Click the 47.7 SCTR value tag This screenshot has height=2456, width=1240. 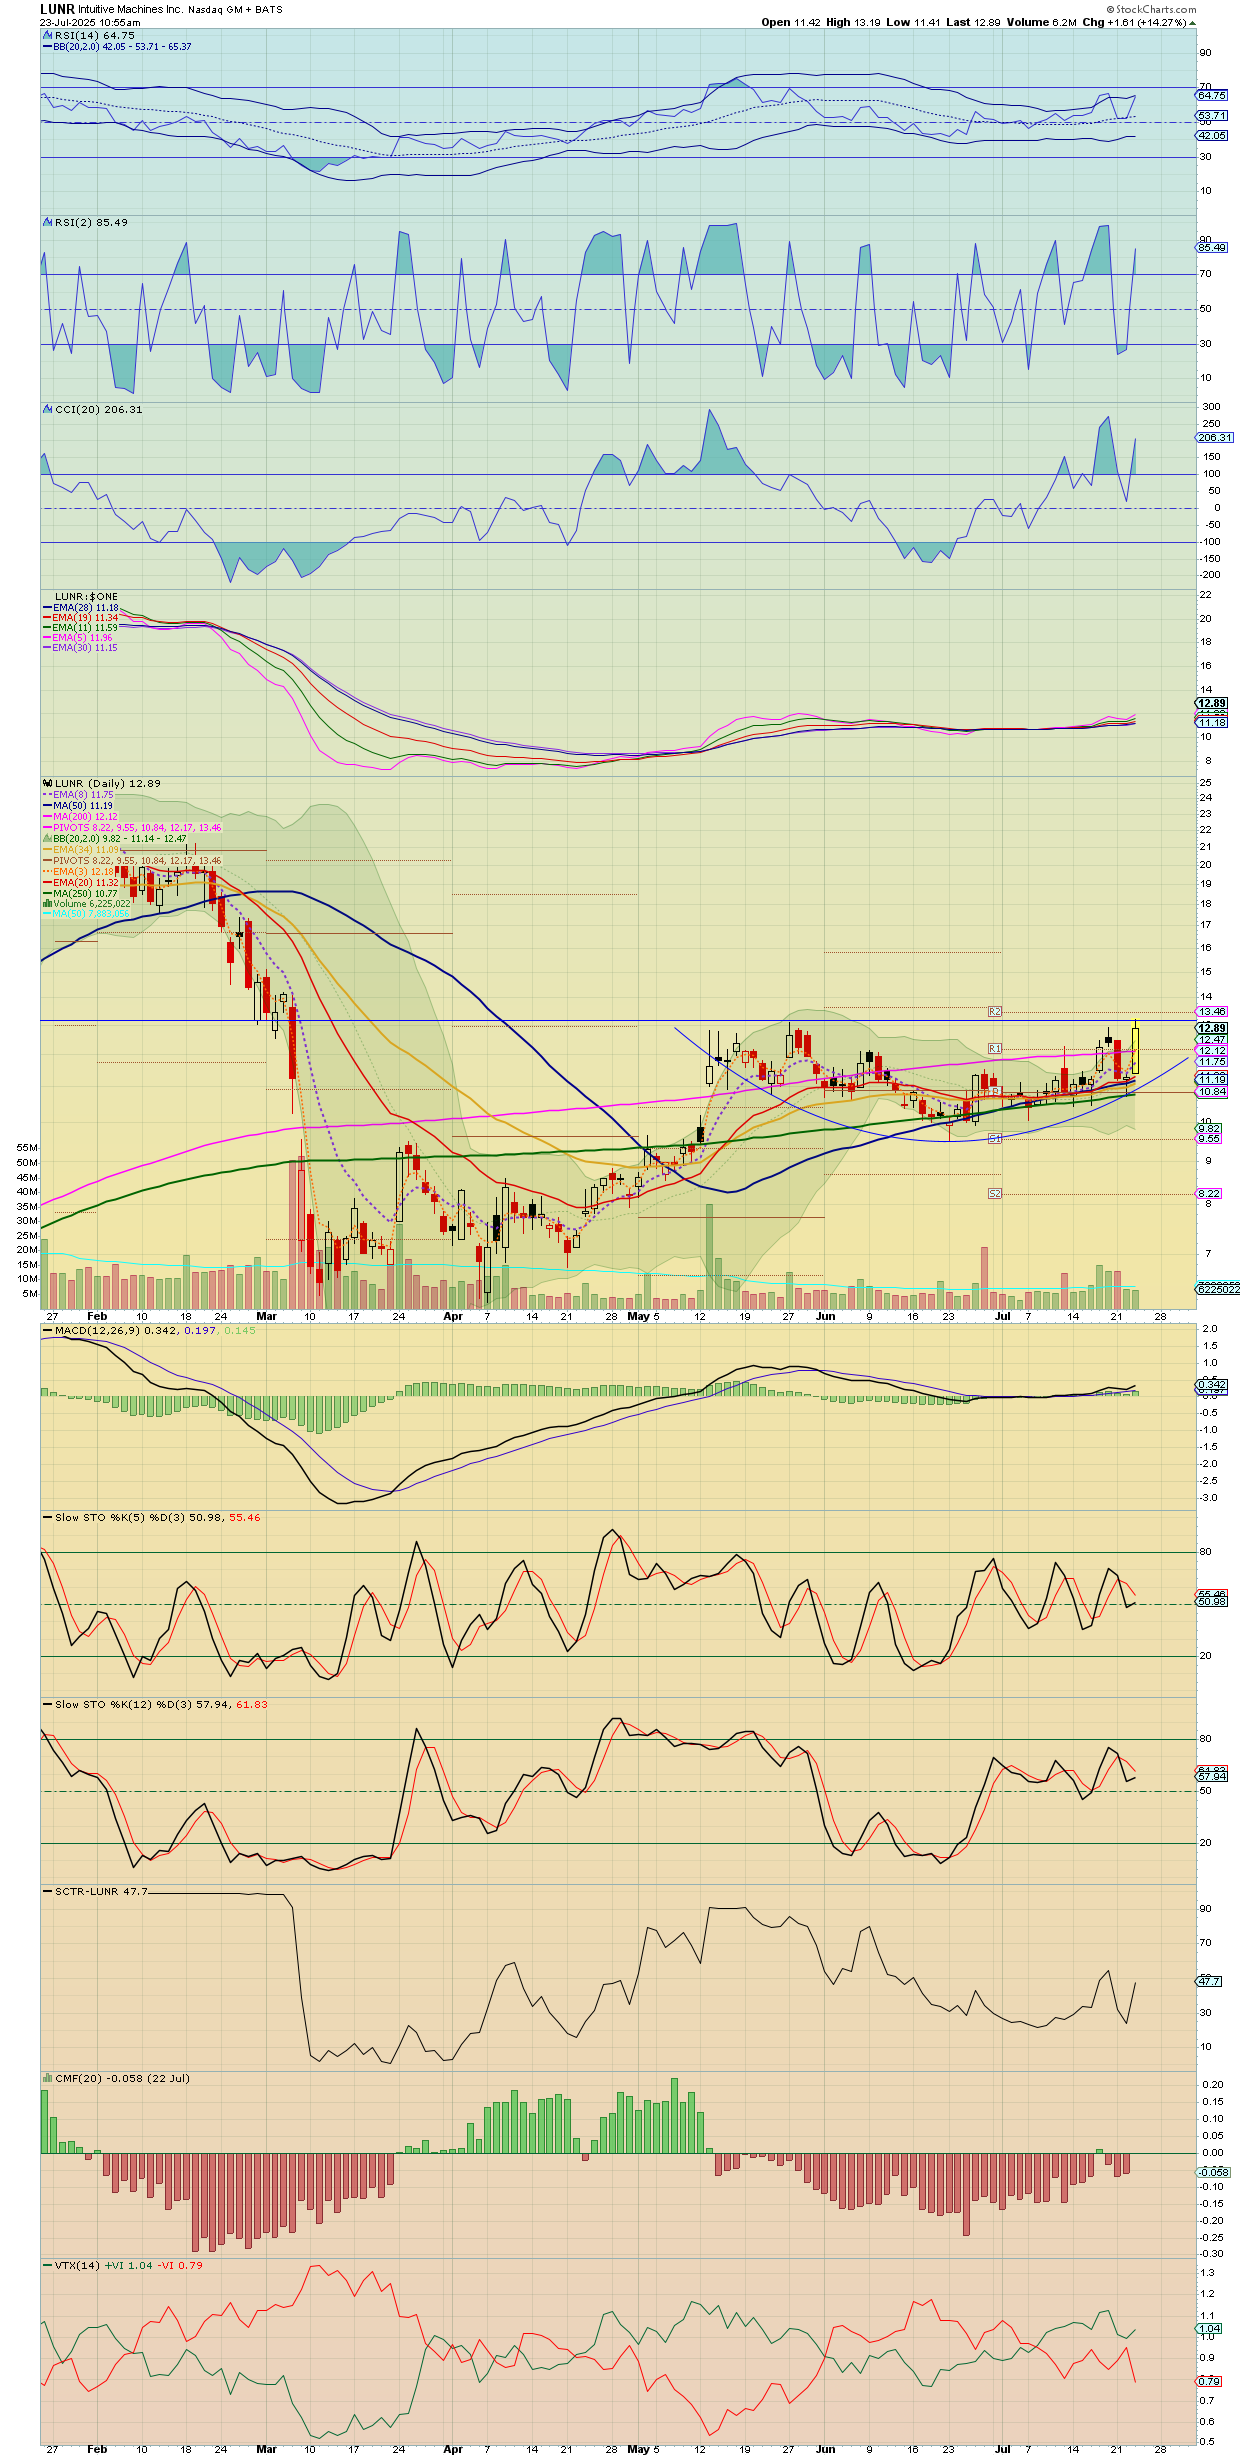click(1209, 1980)
